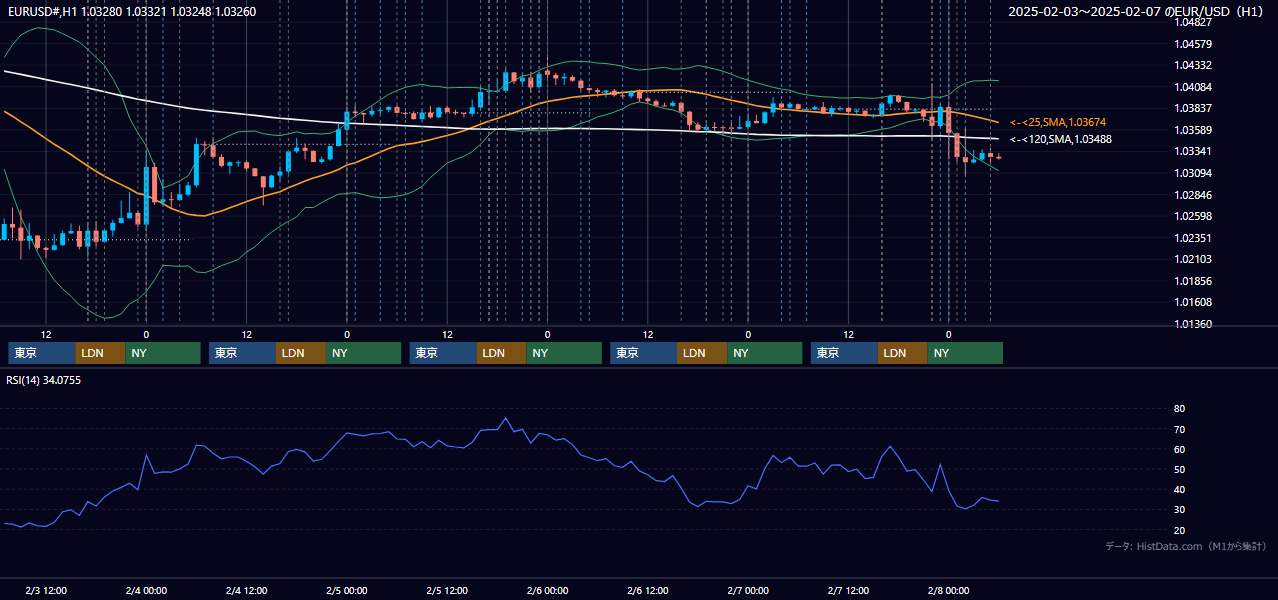The image size is (1278, 600).
Task: Click price axis value 1.03094
Action: click(1193, 173)
